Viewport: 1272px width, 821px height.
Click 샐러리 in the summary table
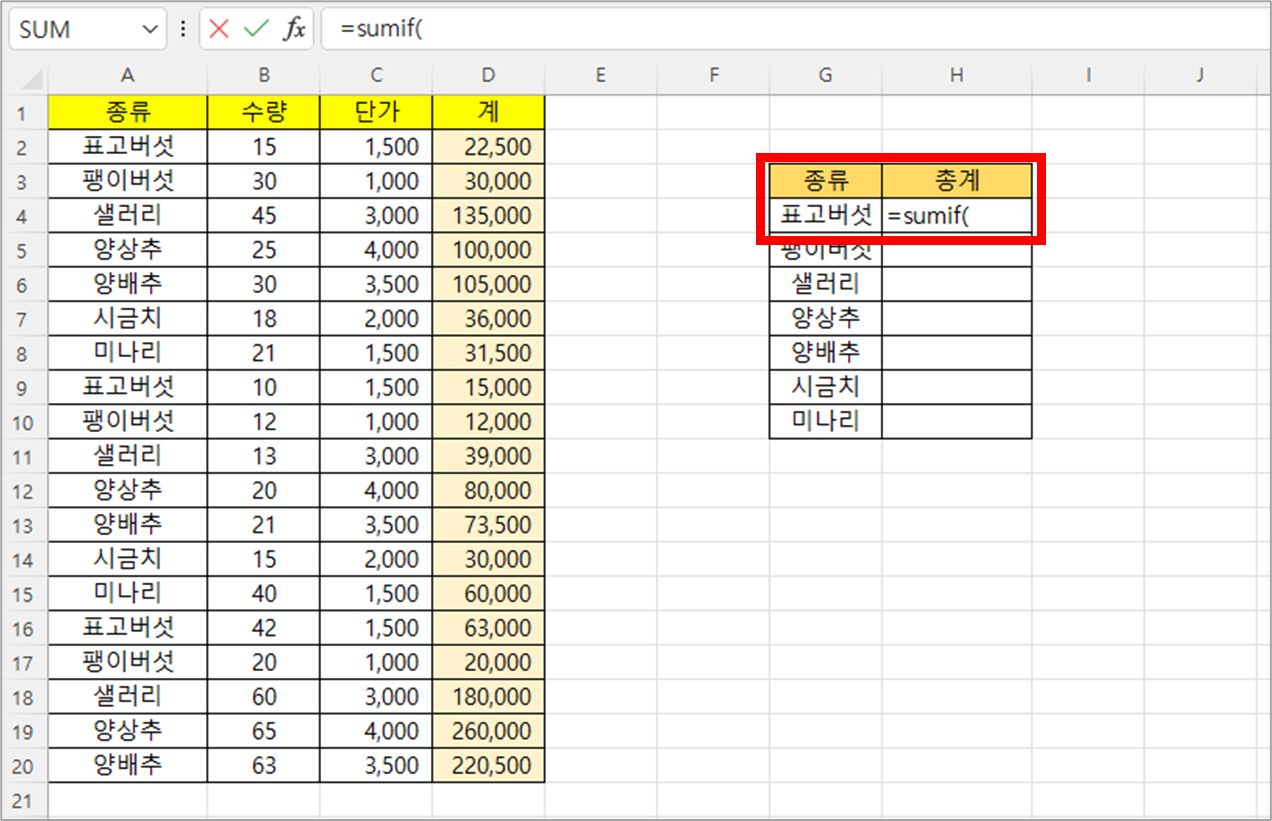point(826,284)
